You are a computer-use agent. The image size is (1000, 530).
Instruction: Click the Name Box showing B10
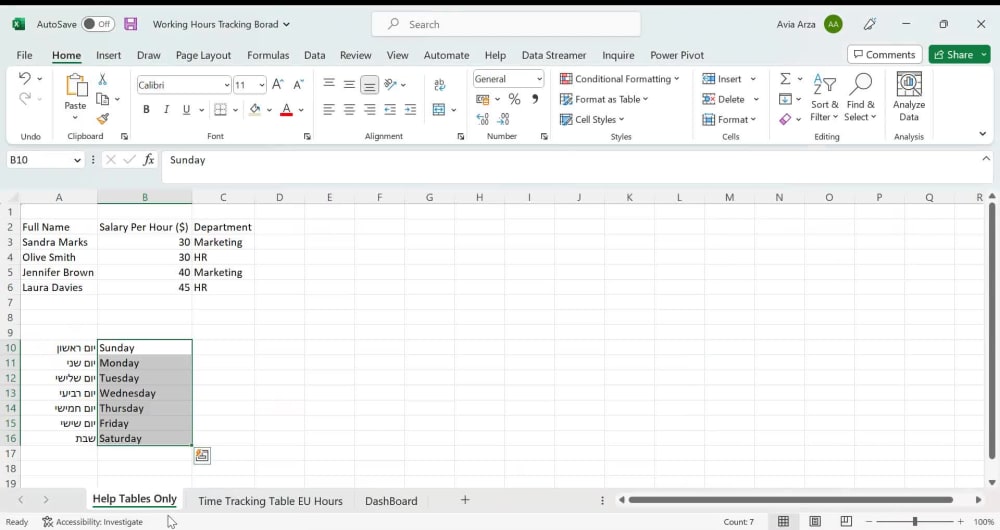[x=45, y=159]
